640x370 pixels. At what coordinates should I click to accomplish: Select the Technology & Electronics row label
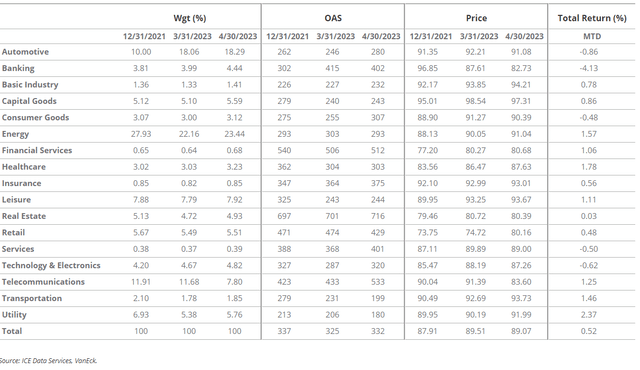[x=51, y=265]
